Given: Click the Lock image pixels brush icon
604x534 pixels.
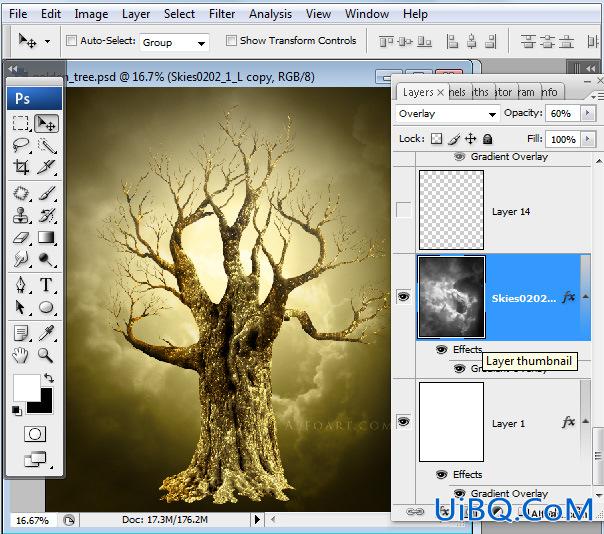Looking at the screenshot, I should tap(454, 139).
